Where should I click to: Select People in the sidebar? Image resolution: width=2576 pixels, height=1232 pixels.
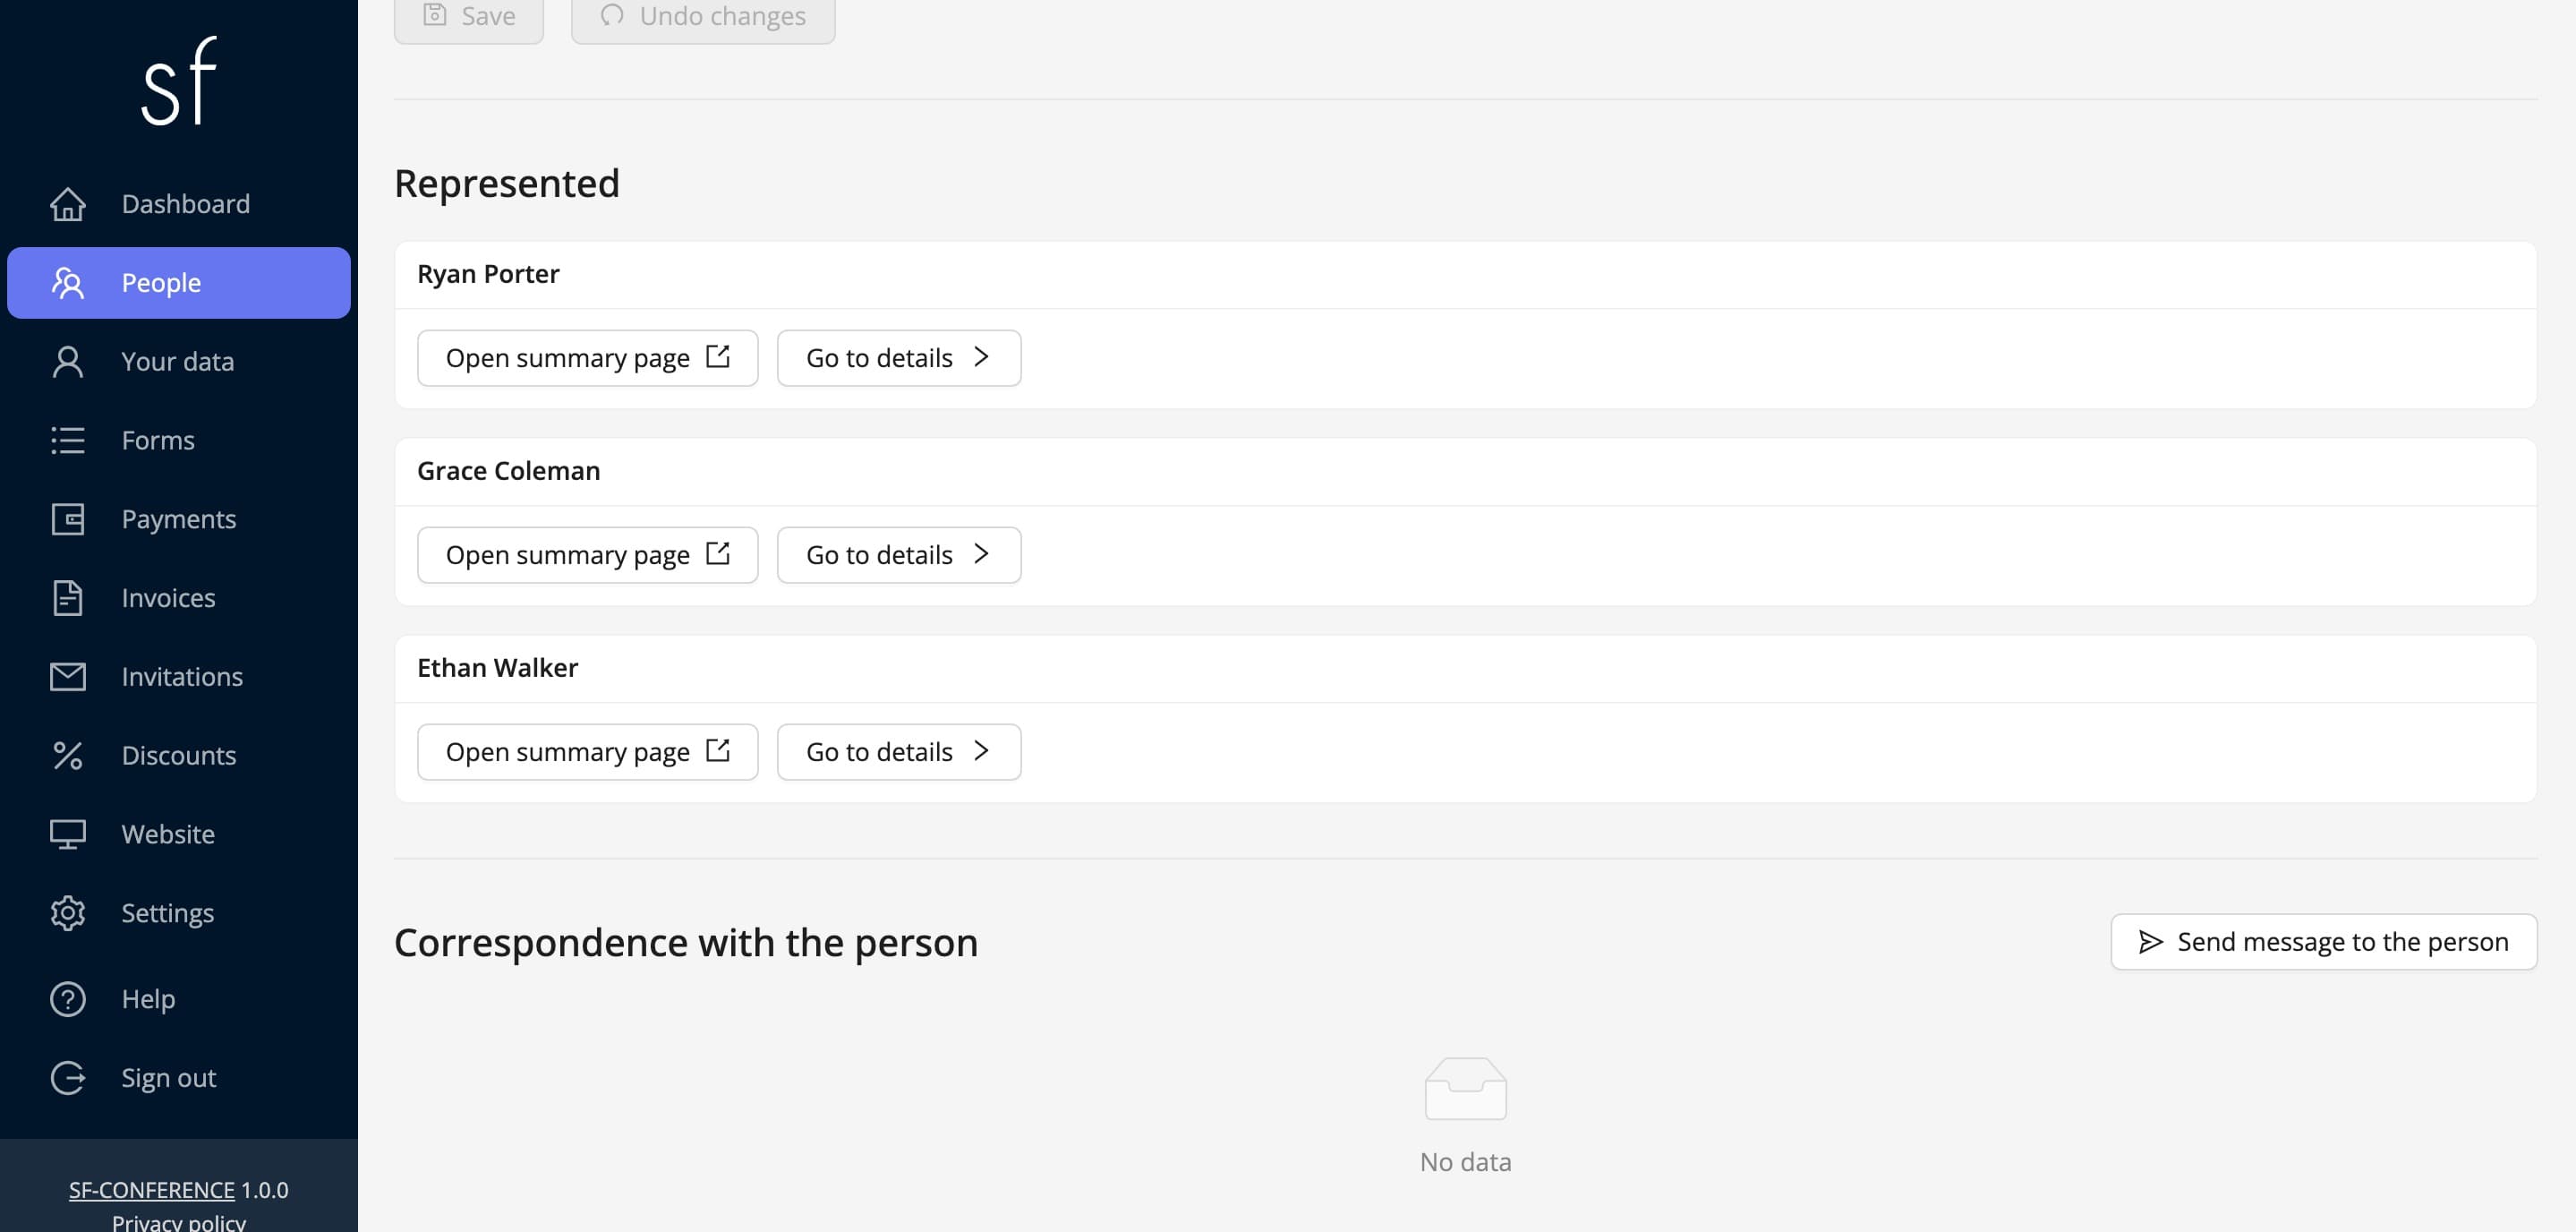179,283
